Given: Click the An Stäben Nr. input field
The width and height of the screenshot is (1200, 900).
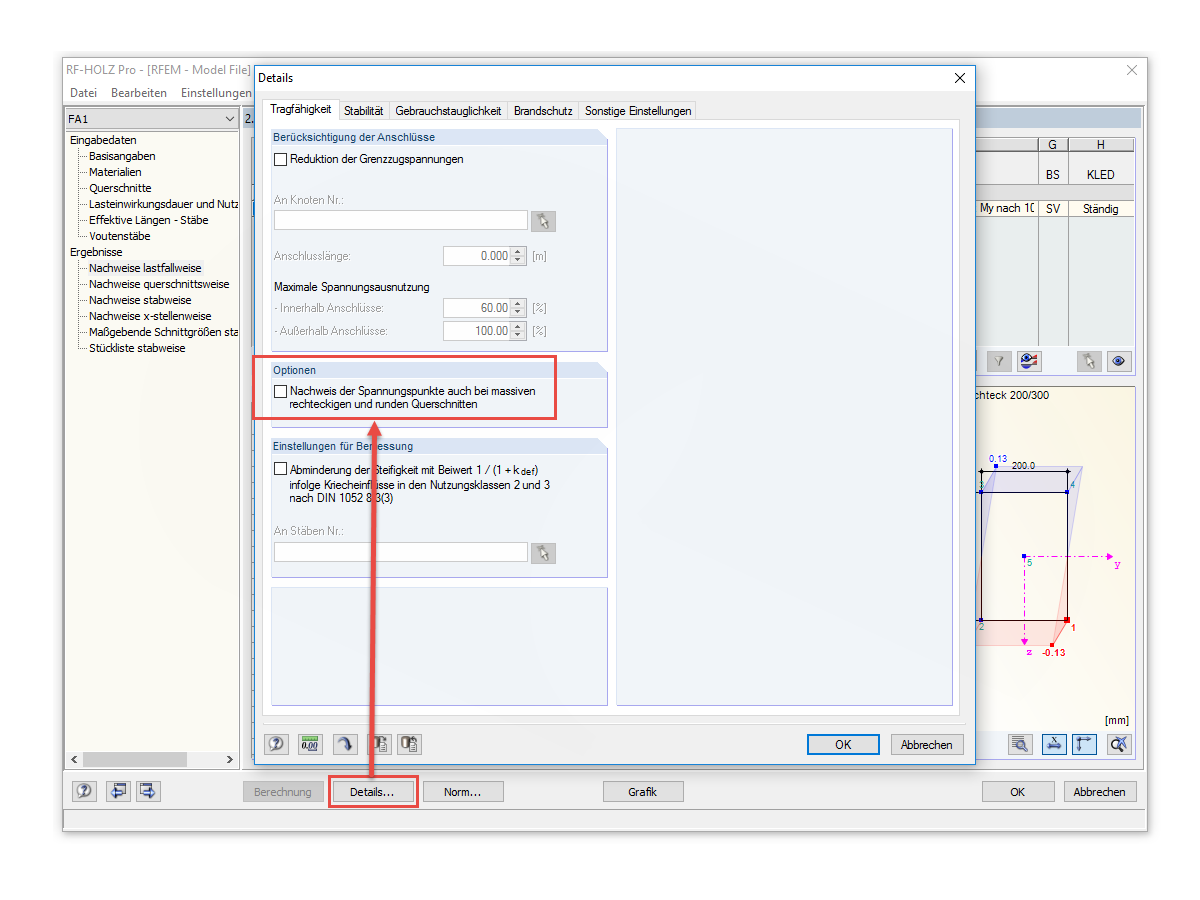Looking at the screenshot, I should [x=401, y=552].
